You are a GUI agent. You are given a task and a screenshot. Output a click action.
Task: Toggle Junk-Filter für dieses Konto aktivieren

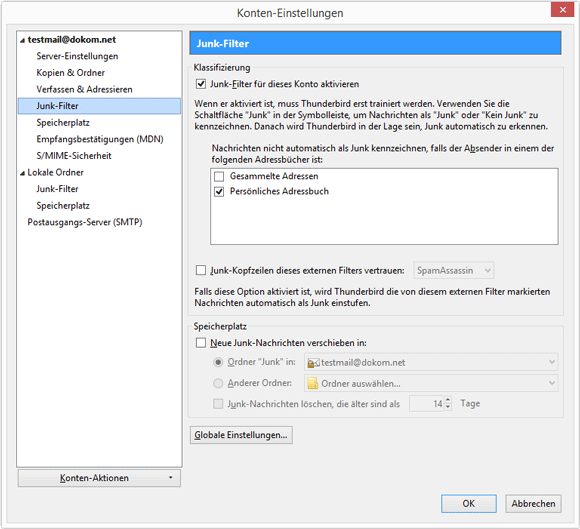pos(201,84)
